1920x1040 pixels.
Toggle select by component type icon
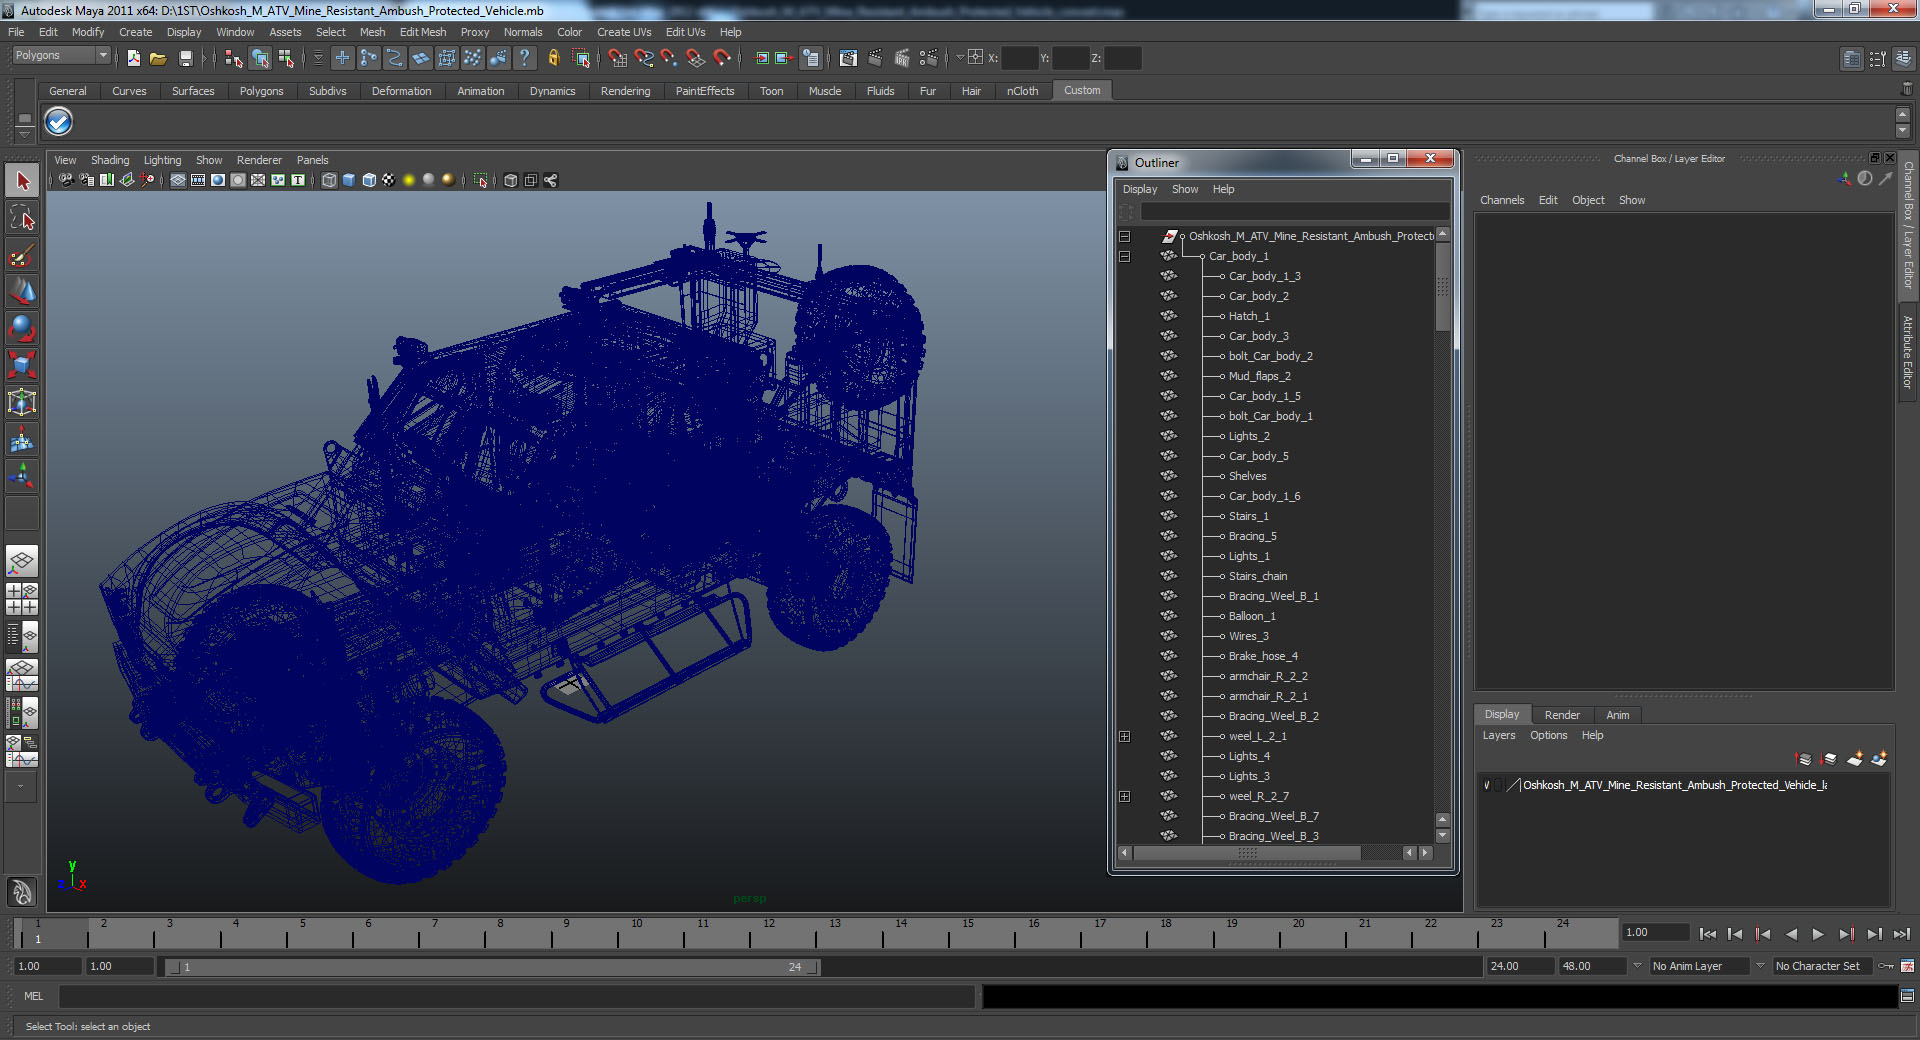pyautogui.click(x=286, y=58)
